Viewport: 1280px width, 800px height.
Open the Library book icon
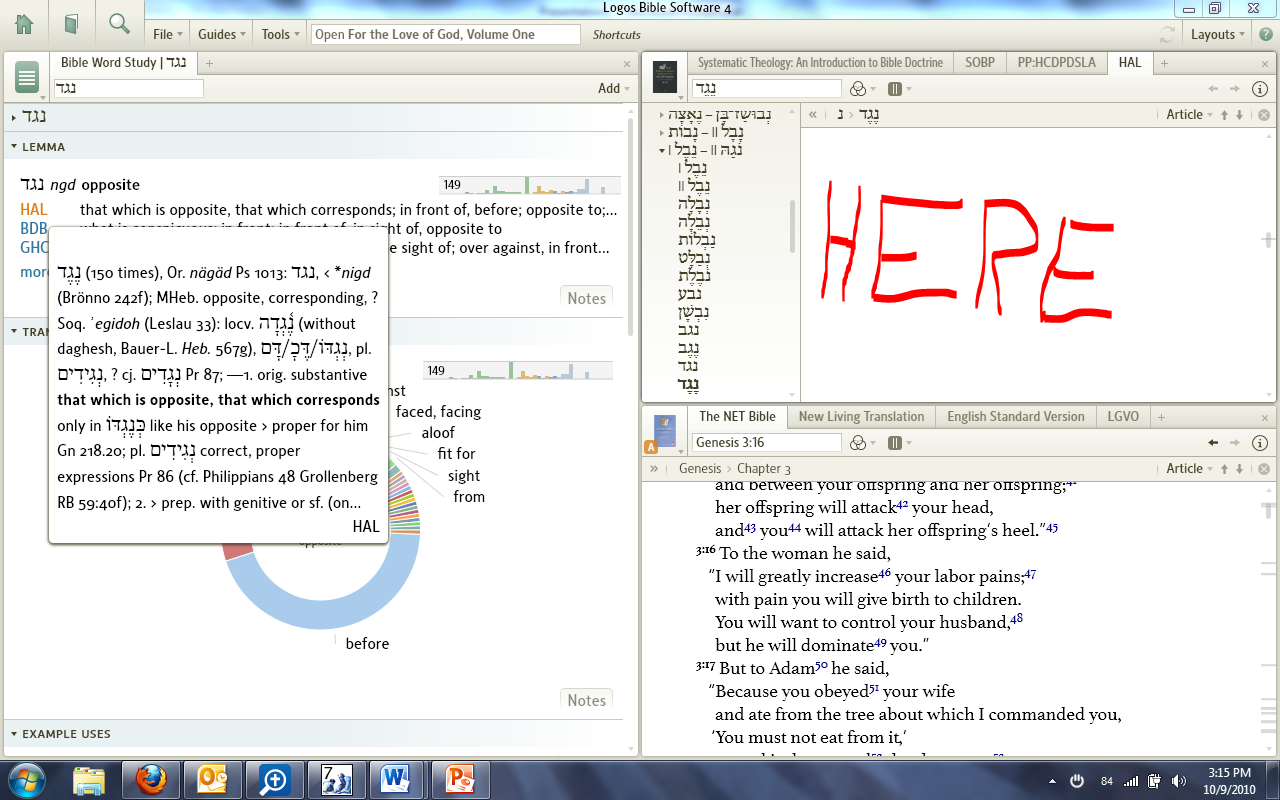[71, 23]
